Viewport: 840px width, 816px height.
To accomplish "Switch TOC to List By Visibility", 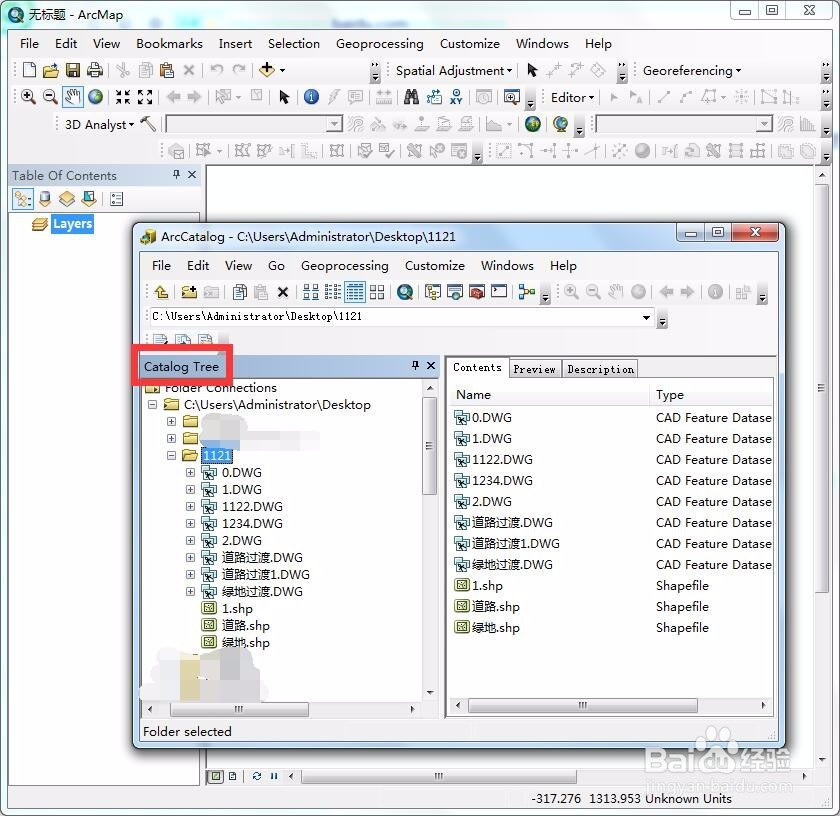I will pos(66,199).
